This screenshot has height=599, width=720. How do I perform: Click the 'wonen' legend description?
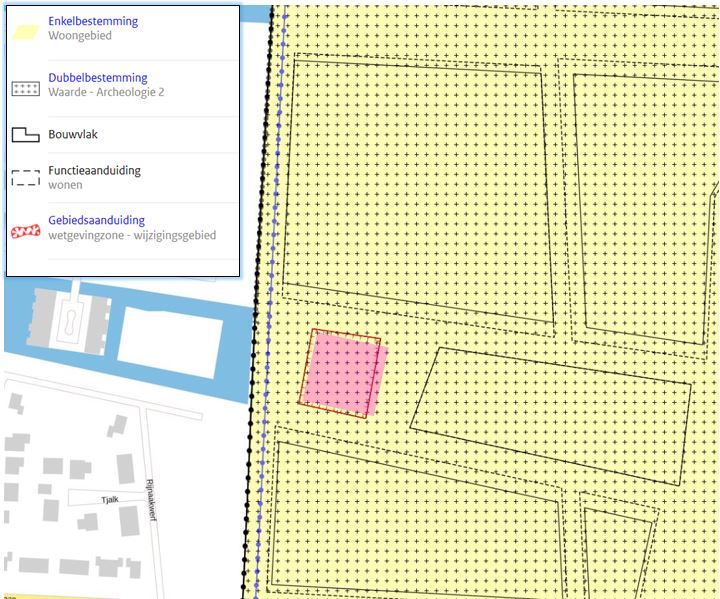(x=65, y=185)
